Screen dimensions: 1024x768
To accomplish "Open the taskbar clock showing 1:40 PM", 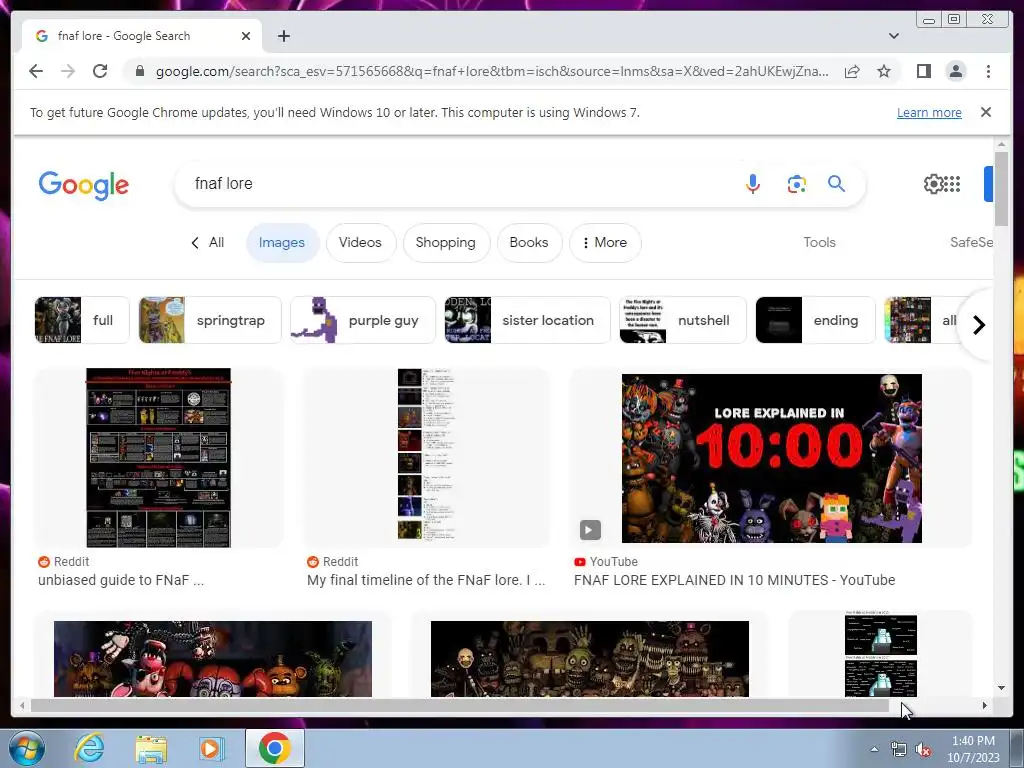I will 973,749.
